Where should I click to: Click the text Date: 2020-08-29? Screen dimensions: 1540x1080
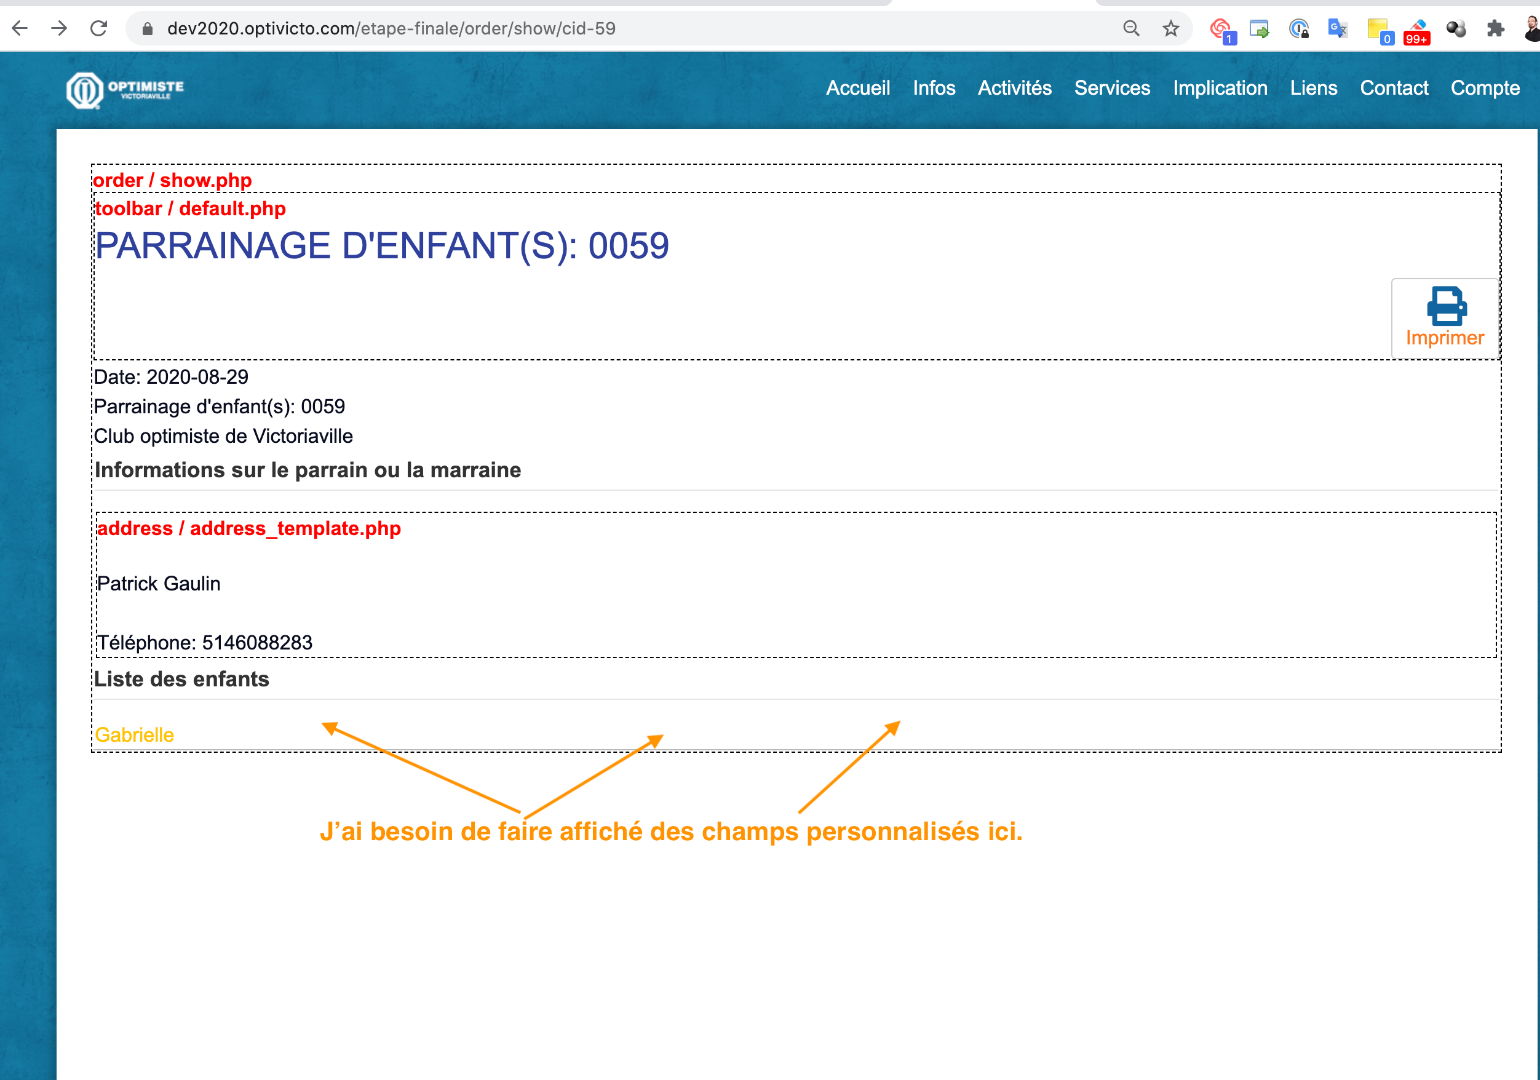click(x=171, y=377)
